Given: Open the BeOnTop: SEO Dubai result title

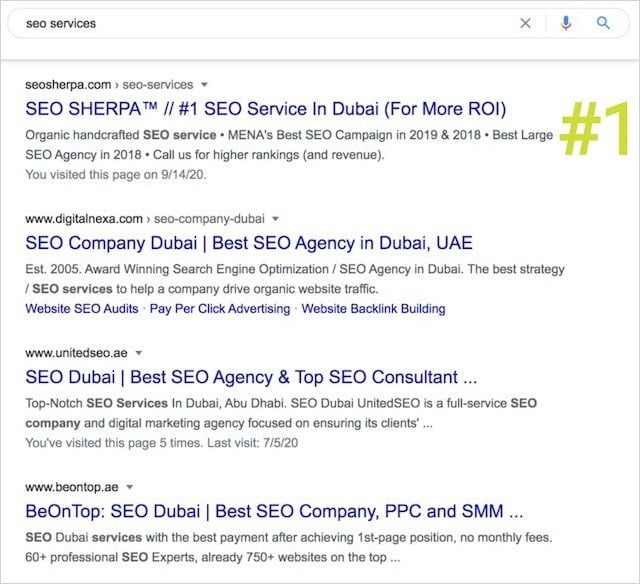Looking at the screenshot, I should (x=275, y=512).
